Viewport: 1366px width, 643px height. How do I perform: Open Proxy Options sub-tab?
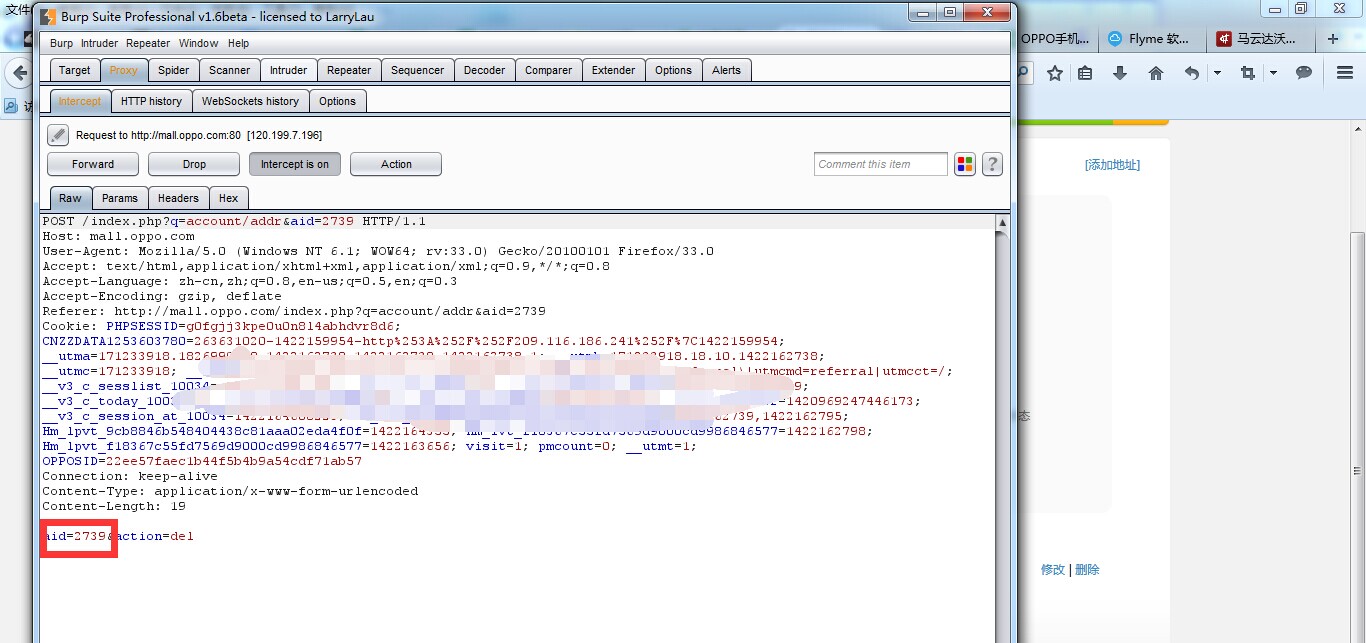(x=337, y=101)
